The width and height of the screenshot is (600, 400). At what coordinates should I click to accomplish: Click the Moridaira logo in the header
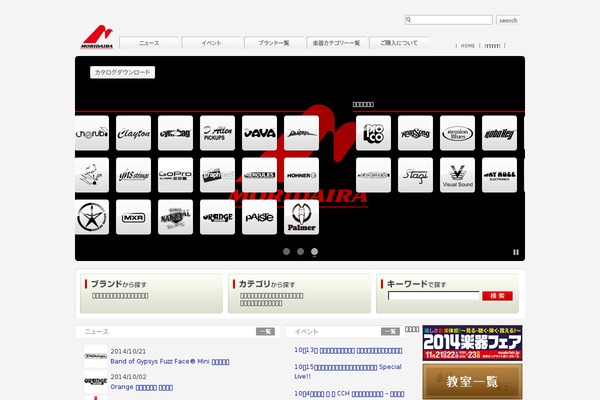(97, 37)
